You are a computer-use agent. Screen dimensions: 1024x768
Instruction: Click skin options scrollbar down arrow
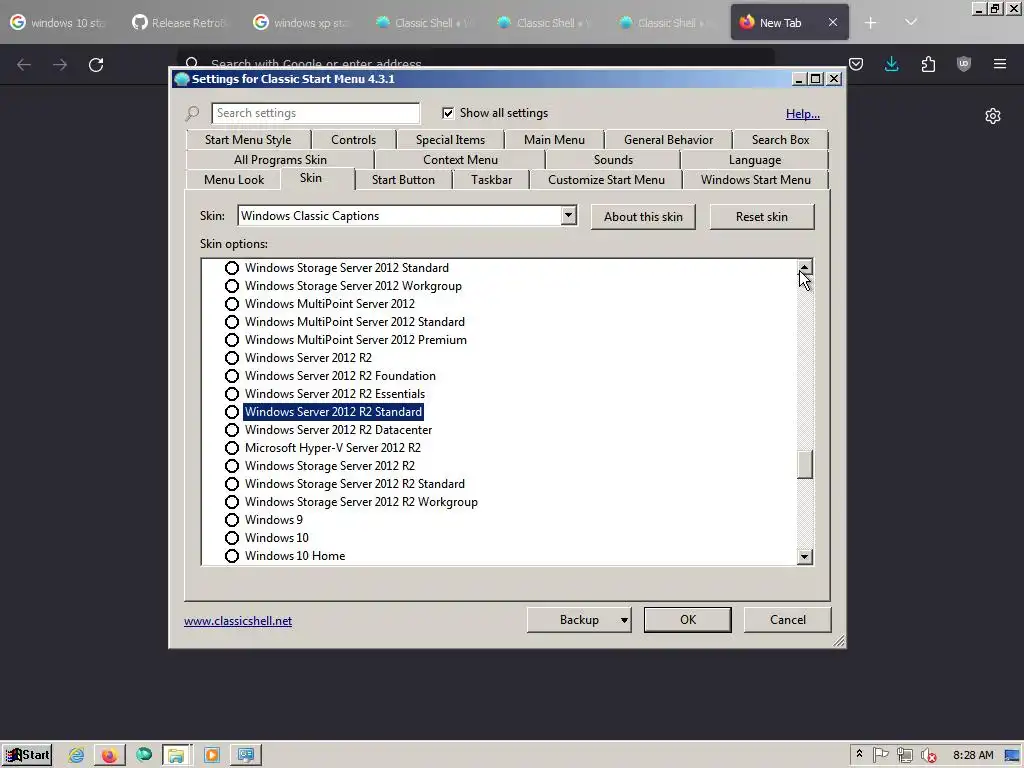(805, 556)
